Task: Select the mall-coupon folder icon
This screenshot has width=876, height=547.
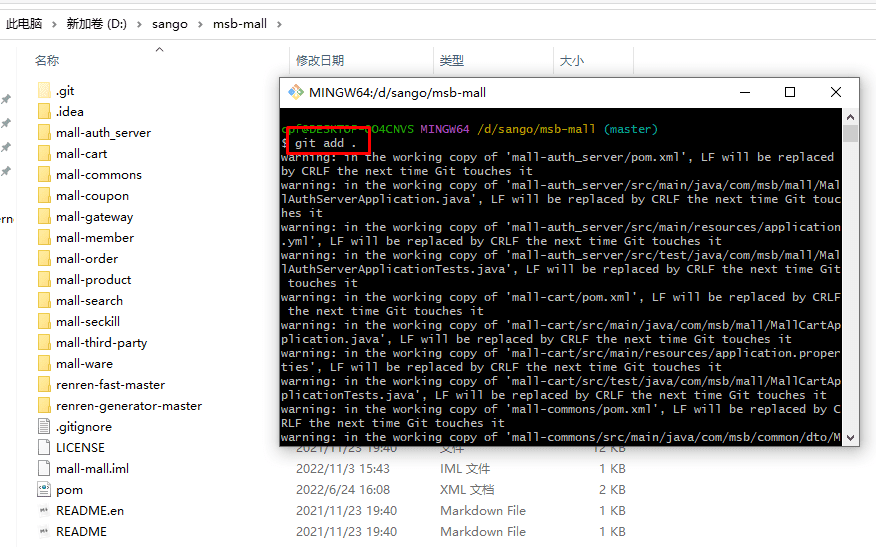Action: 44,196
